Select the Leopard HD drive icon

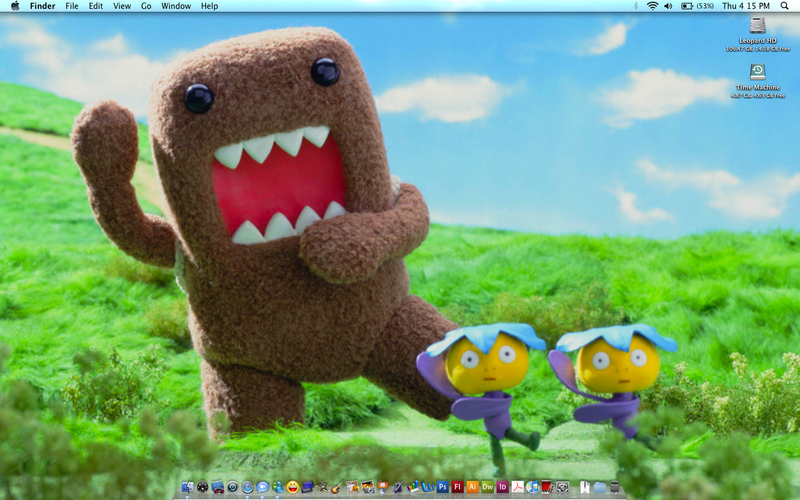[x=758, y=26]
